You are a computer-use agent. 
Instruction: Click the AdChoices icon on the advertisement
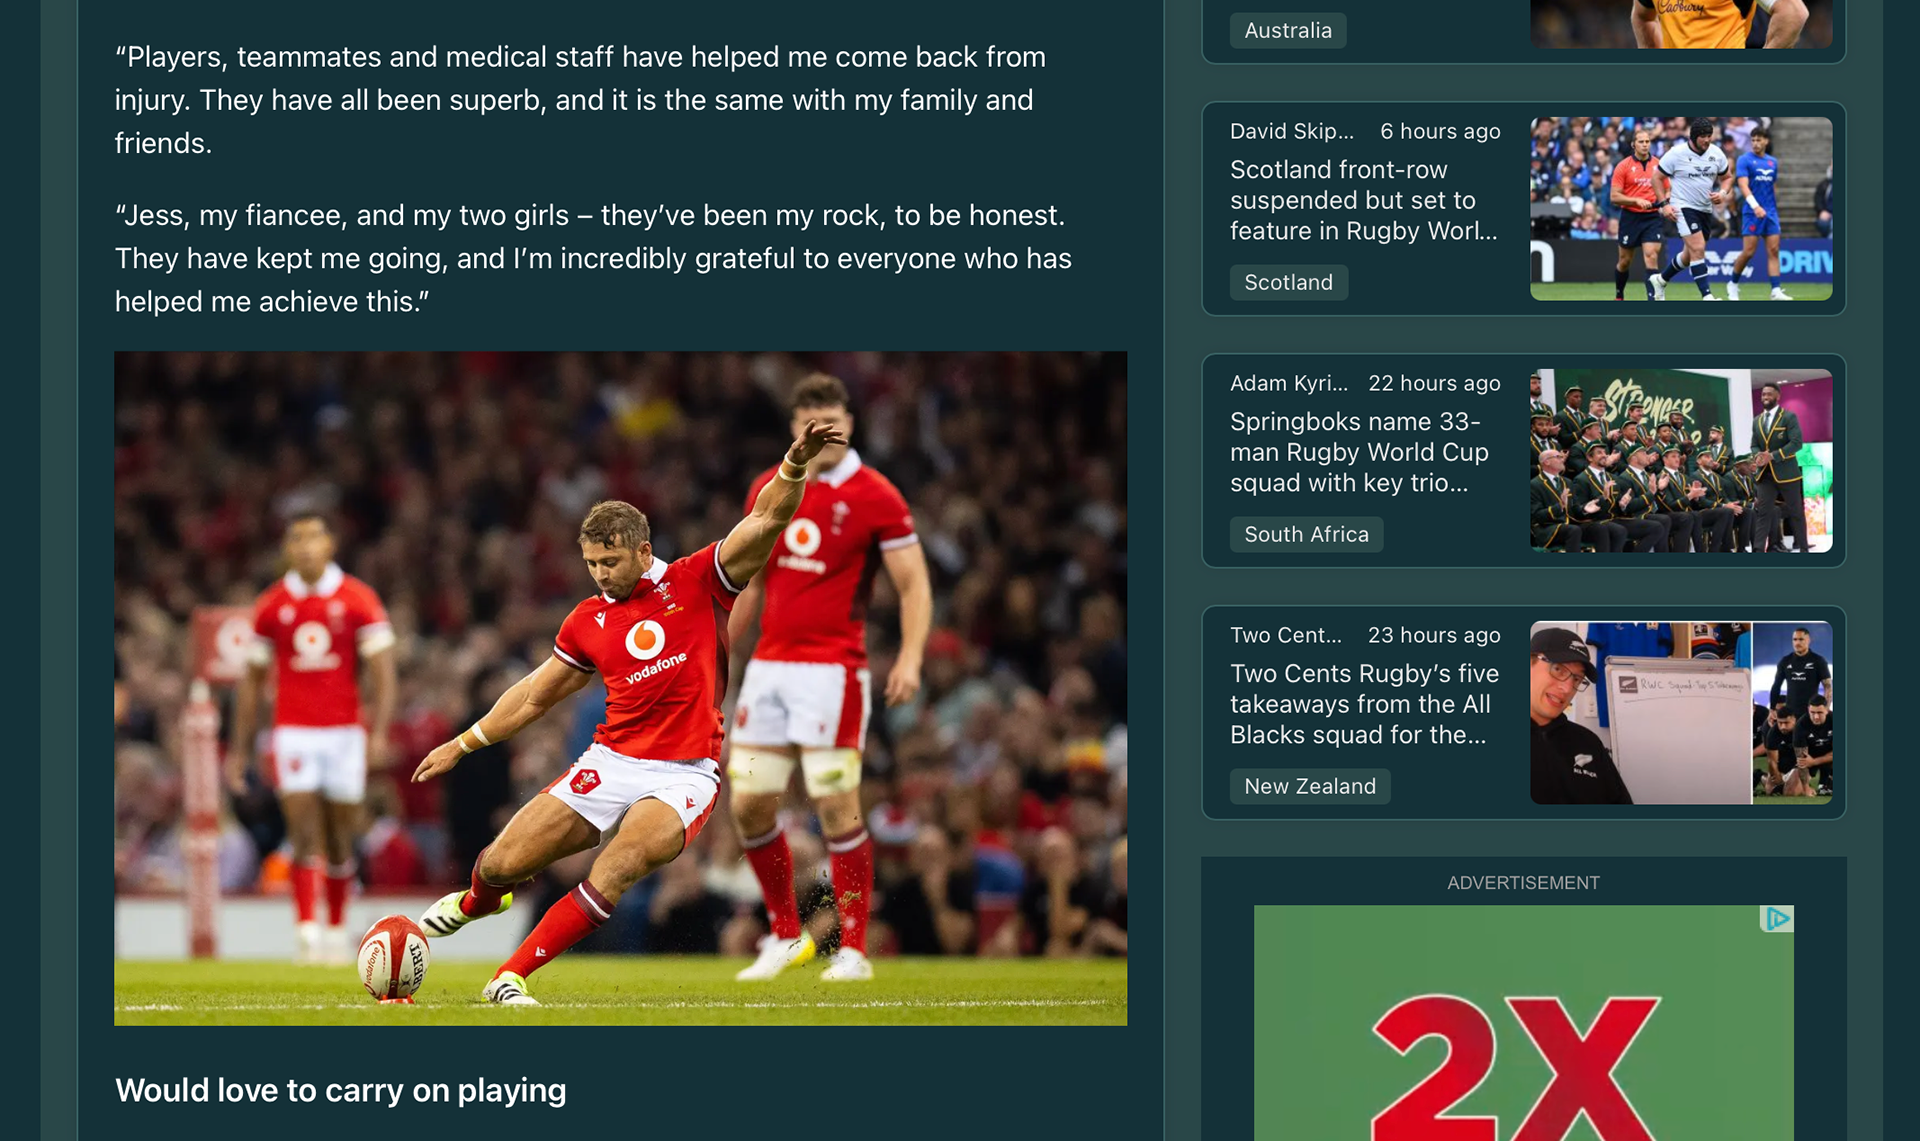1777,918
